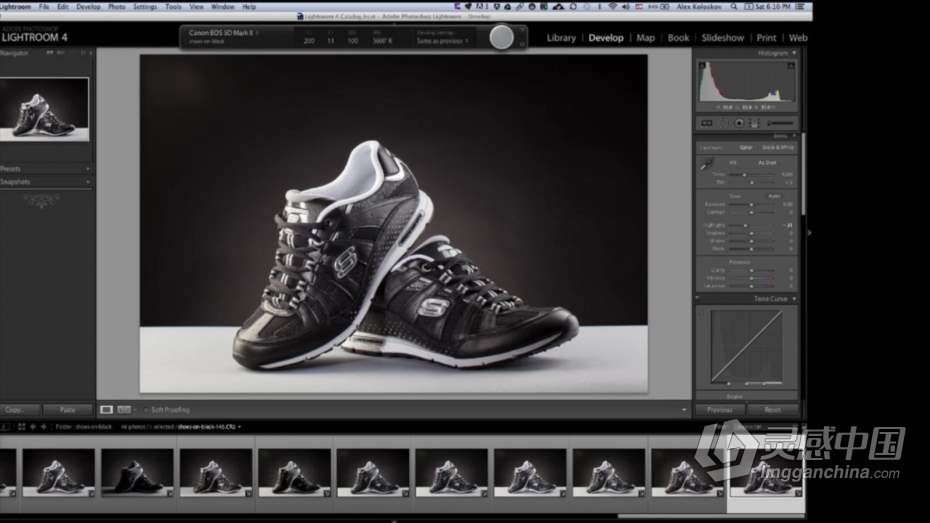Open the volume menu bar icon
This screenshot has width=930, height=523.
(625, 7)
